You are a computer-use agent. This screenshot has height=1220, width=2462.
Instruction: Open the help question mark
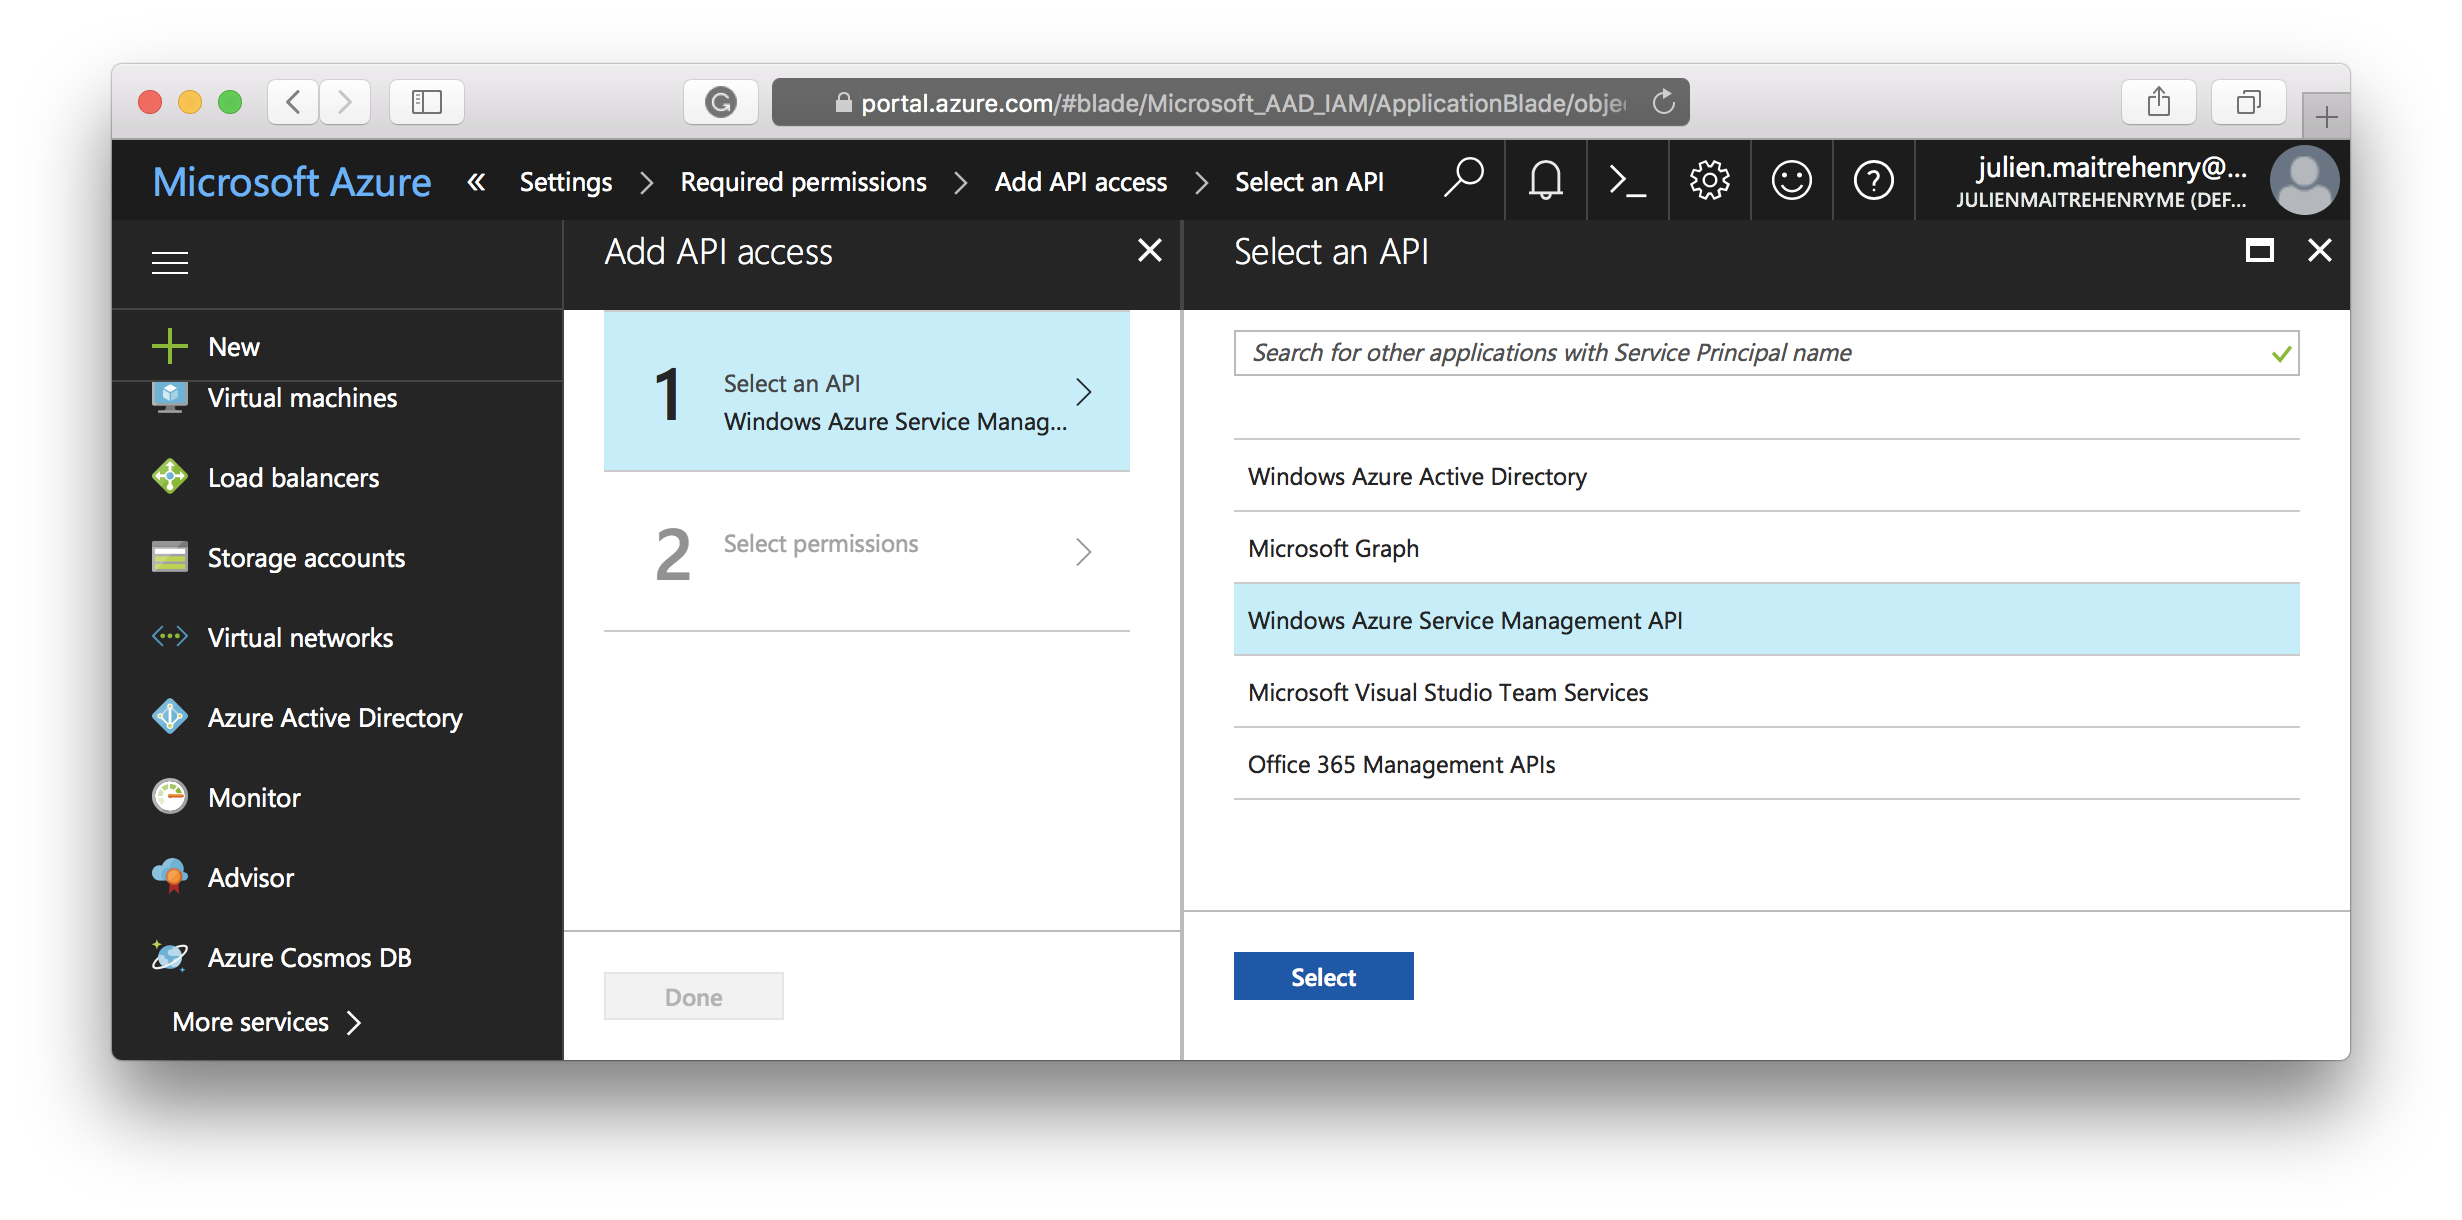[x=1874, y=181]
